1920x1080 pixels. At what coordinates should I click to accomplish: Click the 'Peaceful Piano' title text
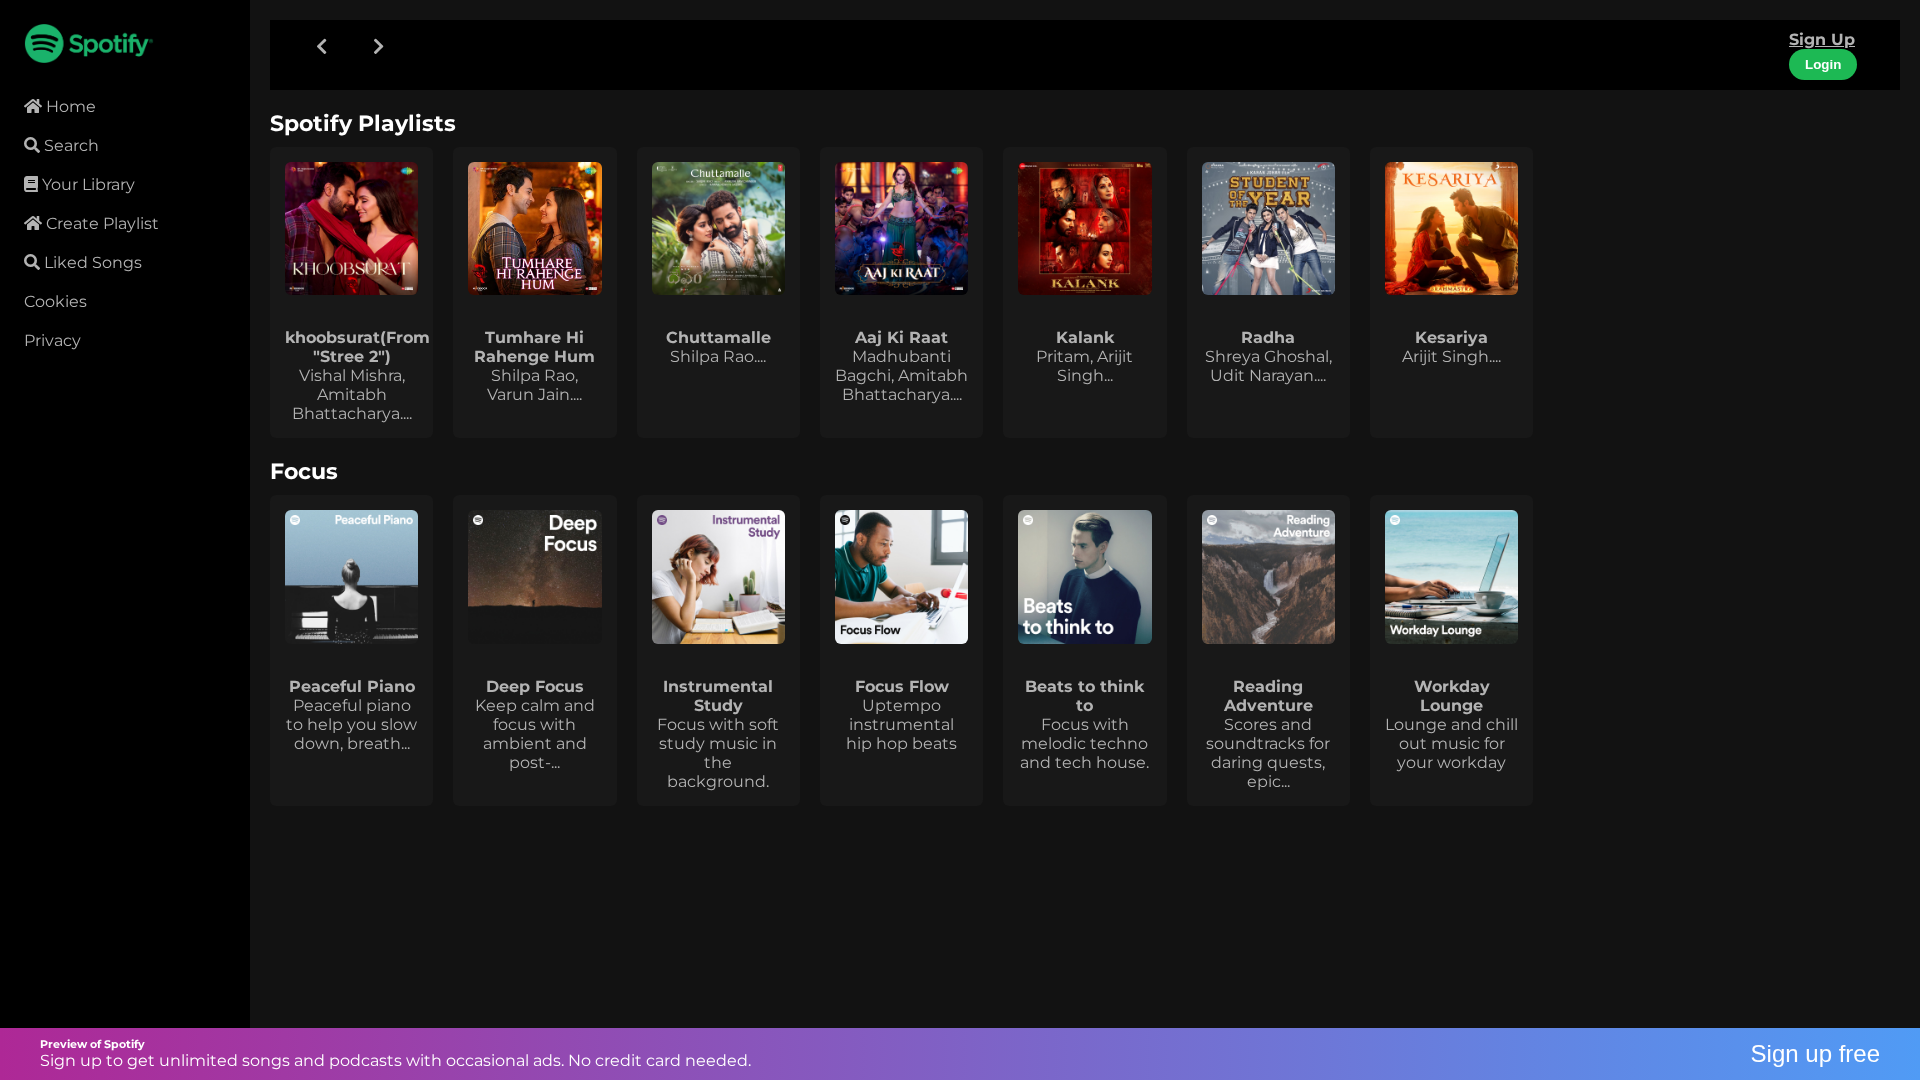tap(352, 687)
